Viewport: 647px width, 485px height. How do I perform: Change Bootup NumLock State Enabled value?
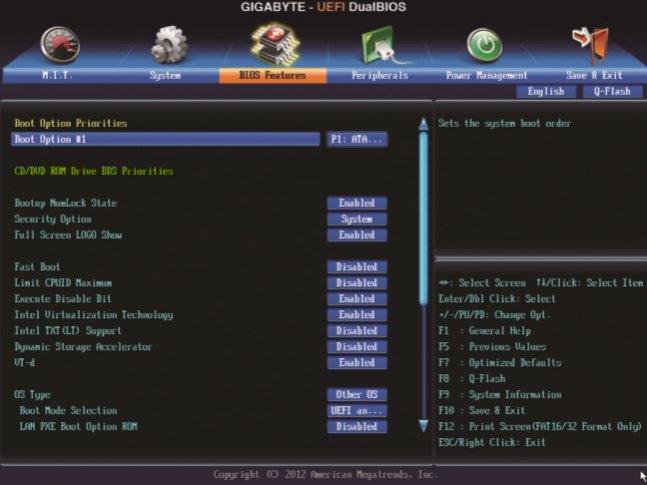click(357, 203)
